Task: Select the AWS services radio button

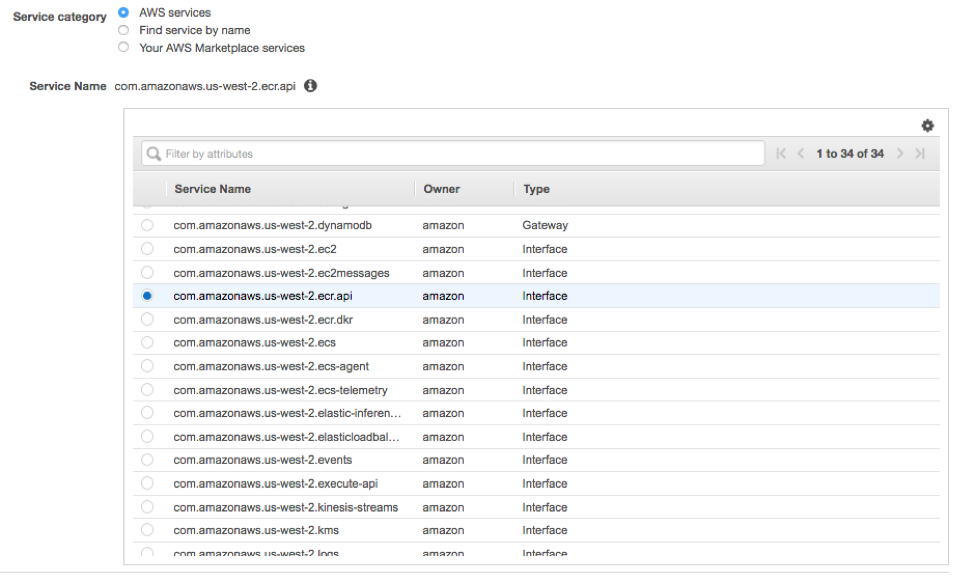Action: pyautogui.click(x=123, y=13)
